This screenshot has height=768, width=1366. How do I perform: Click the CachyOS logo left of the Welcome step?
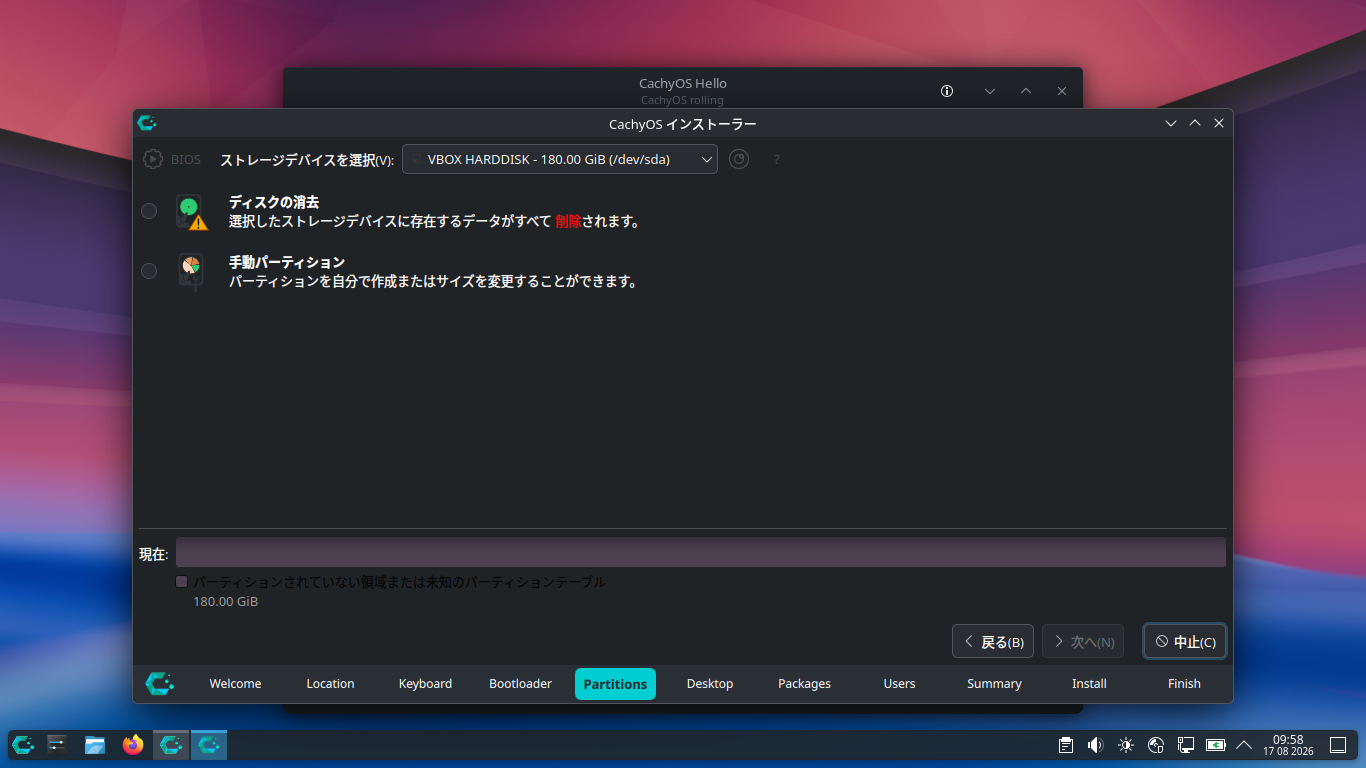(x=159, y=684)
